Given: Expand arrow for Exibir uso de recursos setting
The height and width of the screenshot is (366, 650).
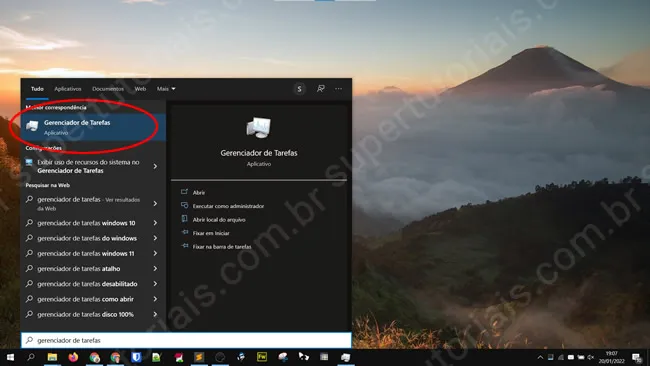Looking at the screenshot, I should point(155,166).
